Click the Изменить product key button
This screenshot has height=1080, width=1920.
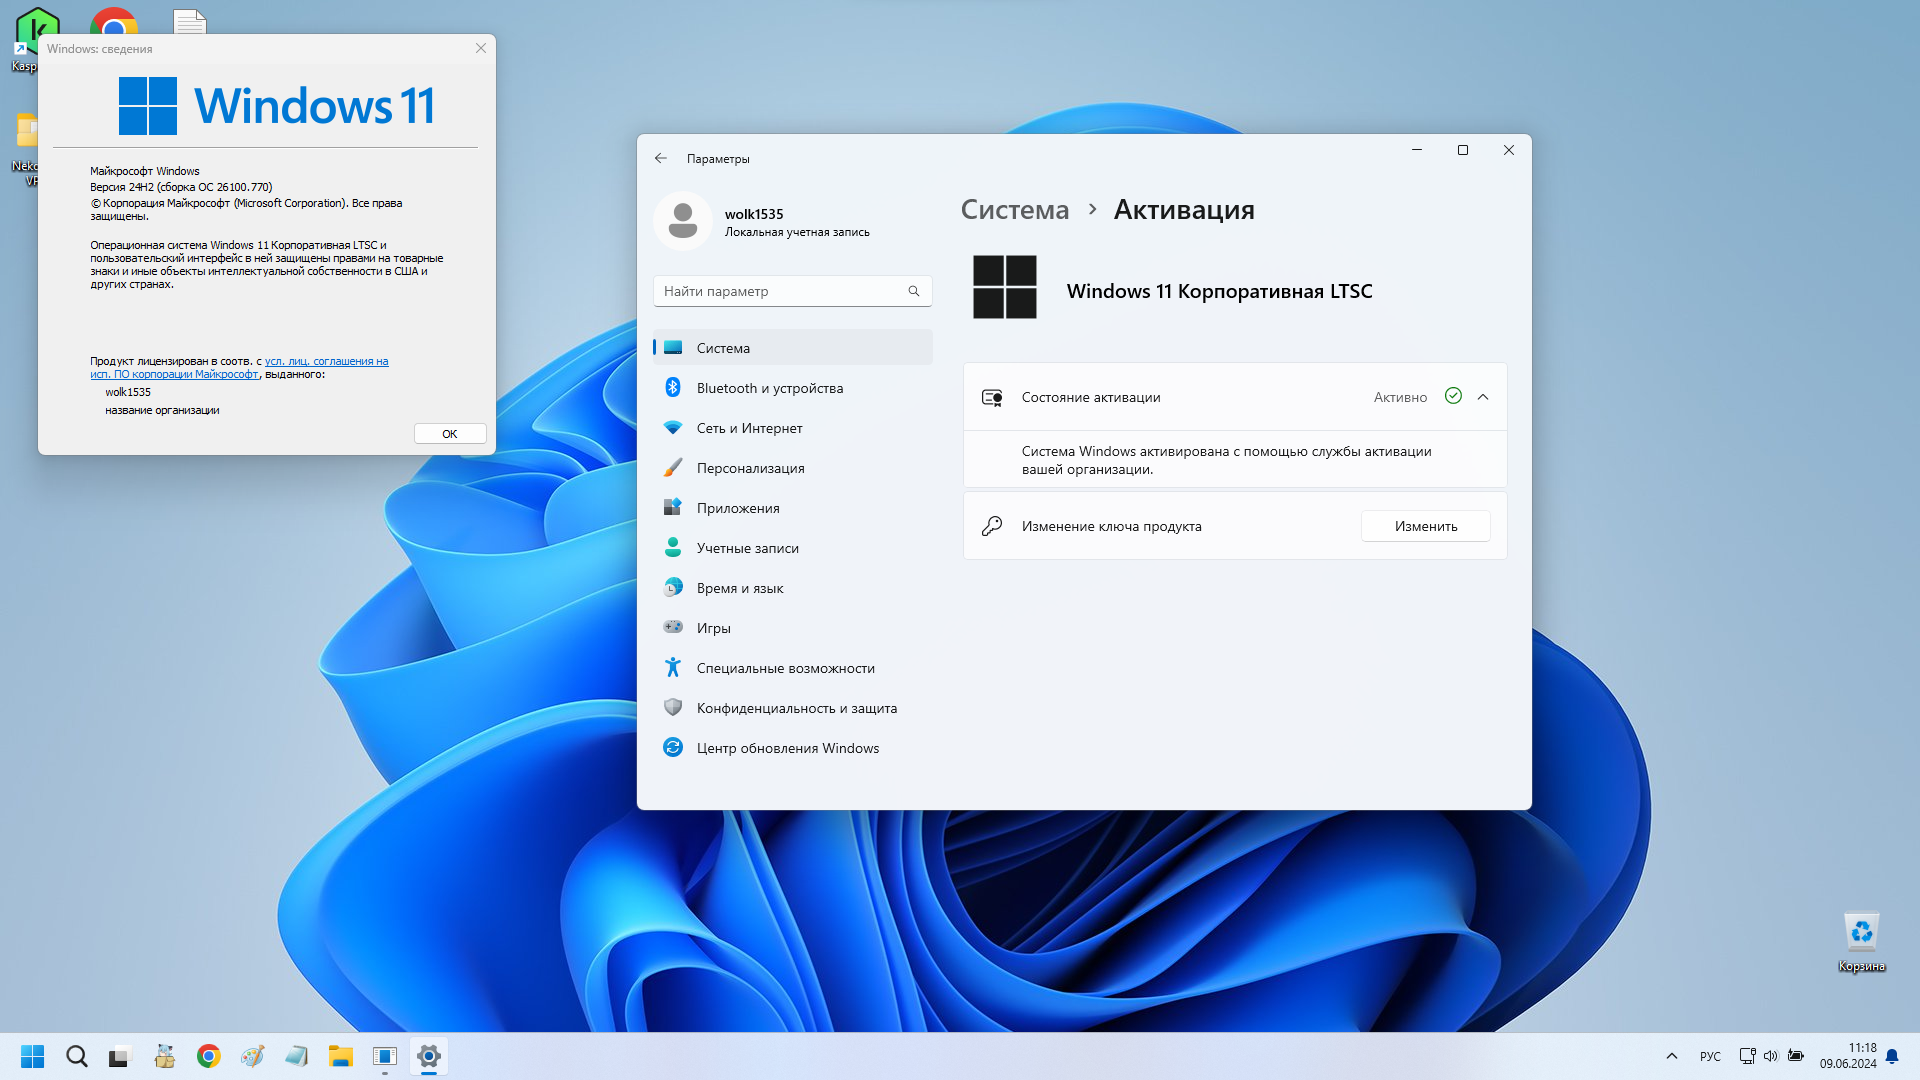pyautogui.click(x=1425, y=526)
